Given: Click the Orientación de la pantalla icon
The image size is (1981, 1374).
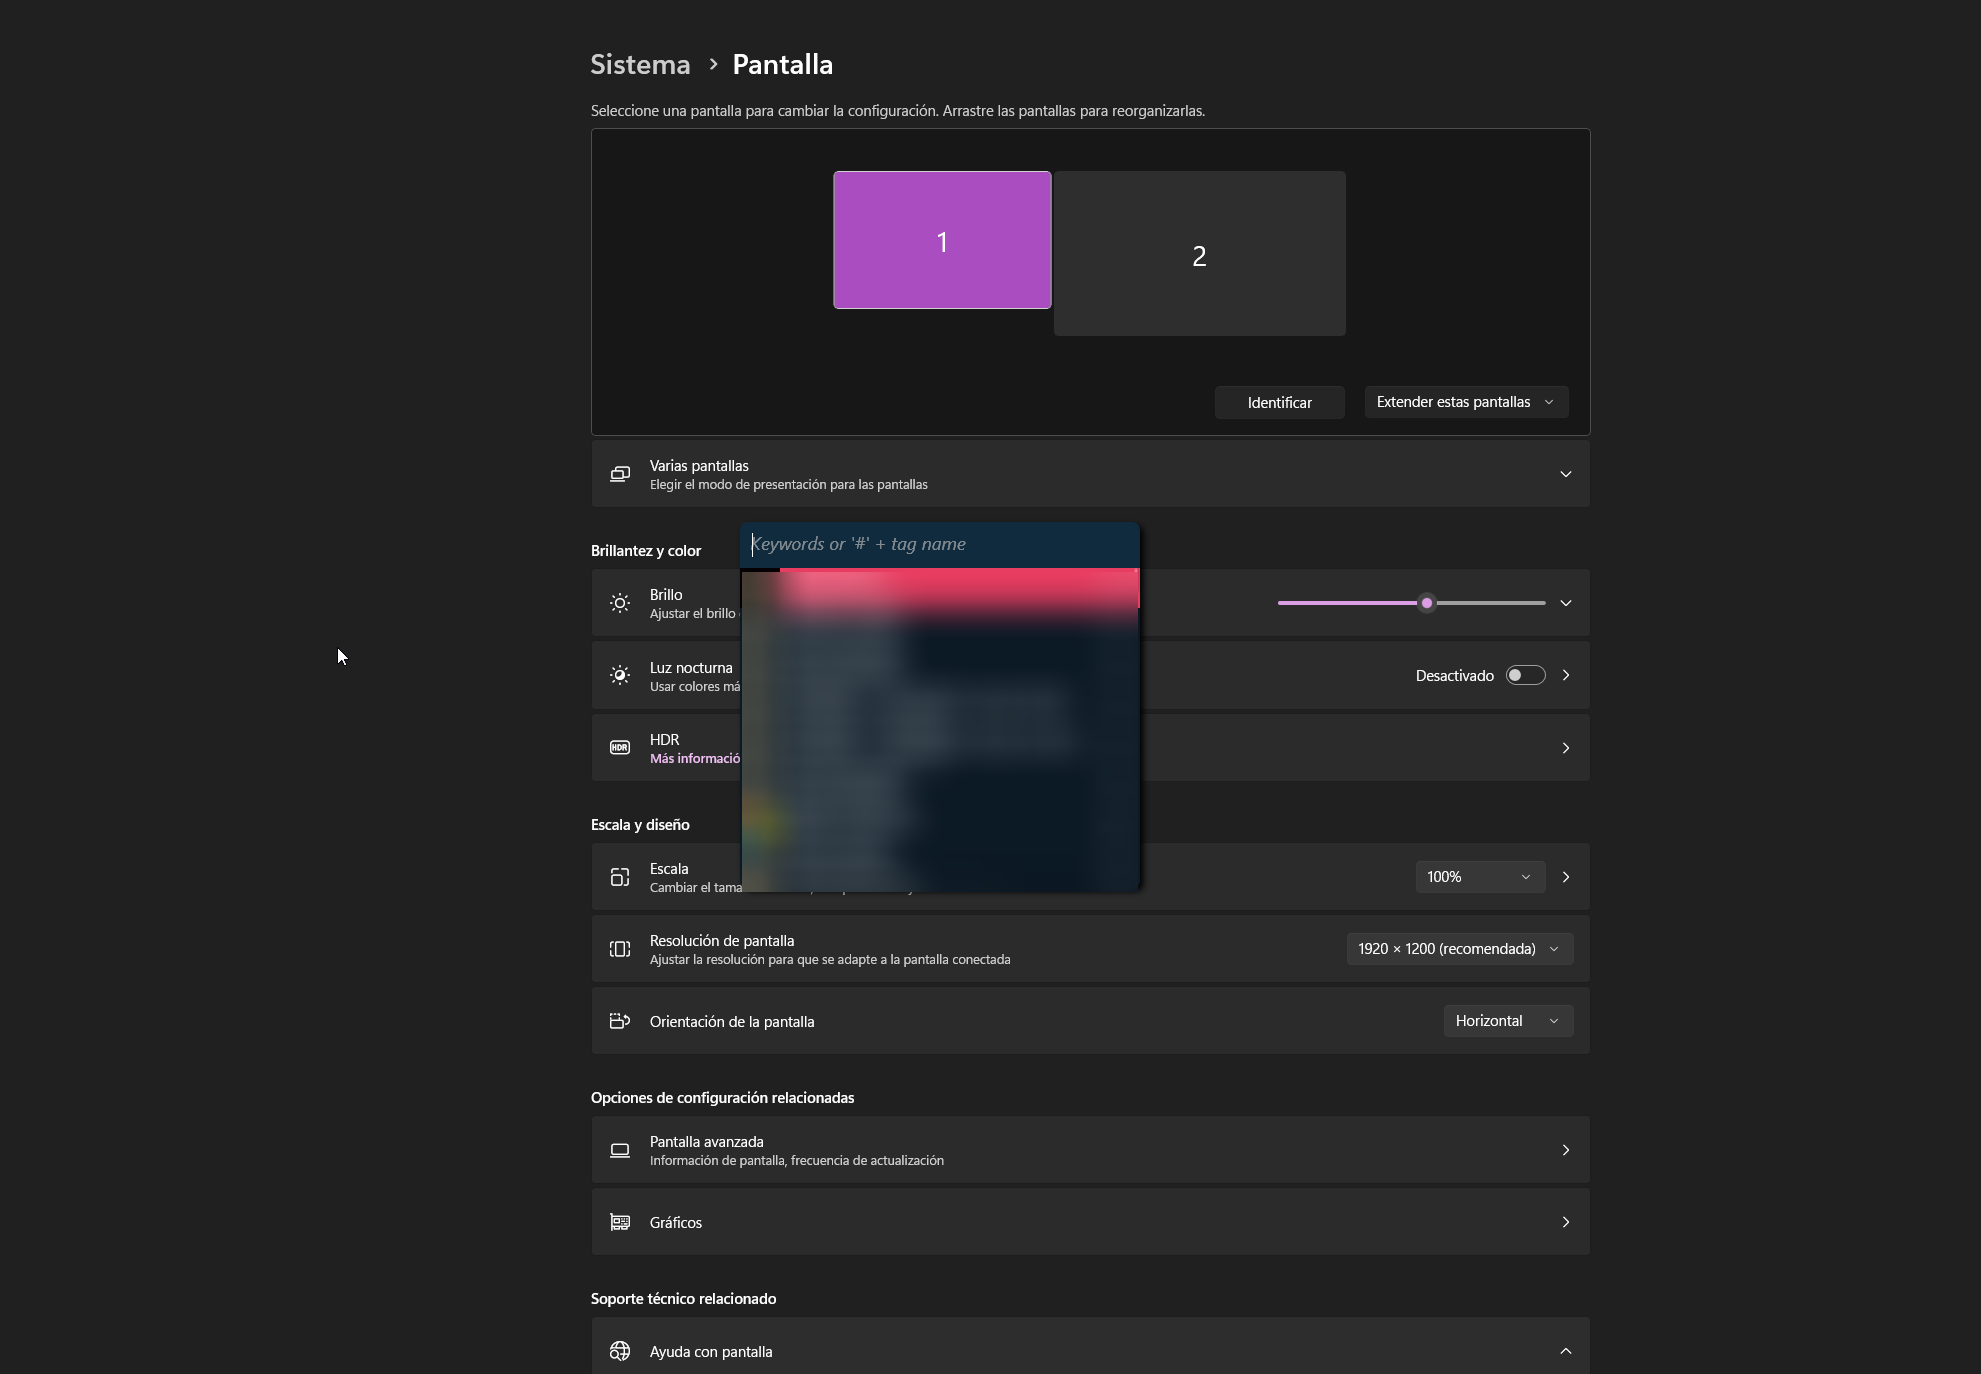Looking at the screenshot, I should [620, 1021].
